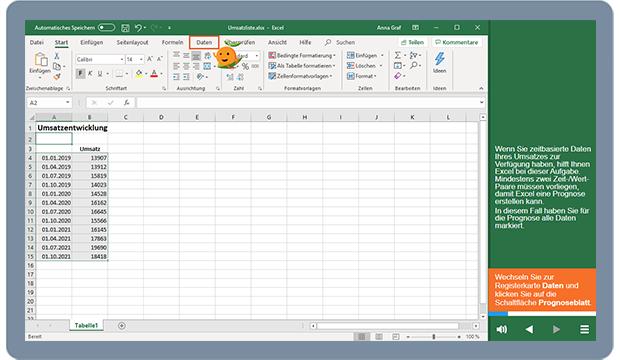Switch to the Einfügen ribbon tab
This screenshot has width=620, height=360.
(92, 42)
